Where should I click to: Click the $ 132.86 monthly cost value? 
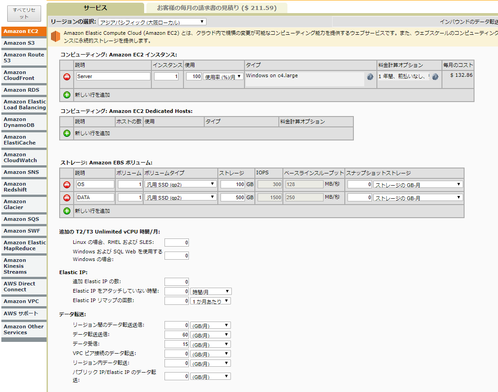[x=461, y=75]
